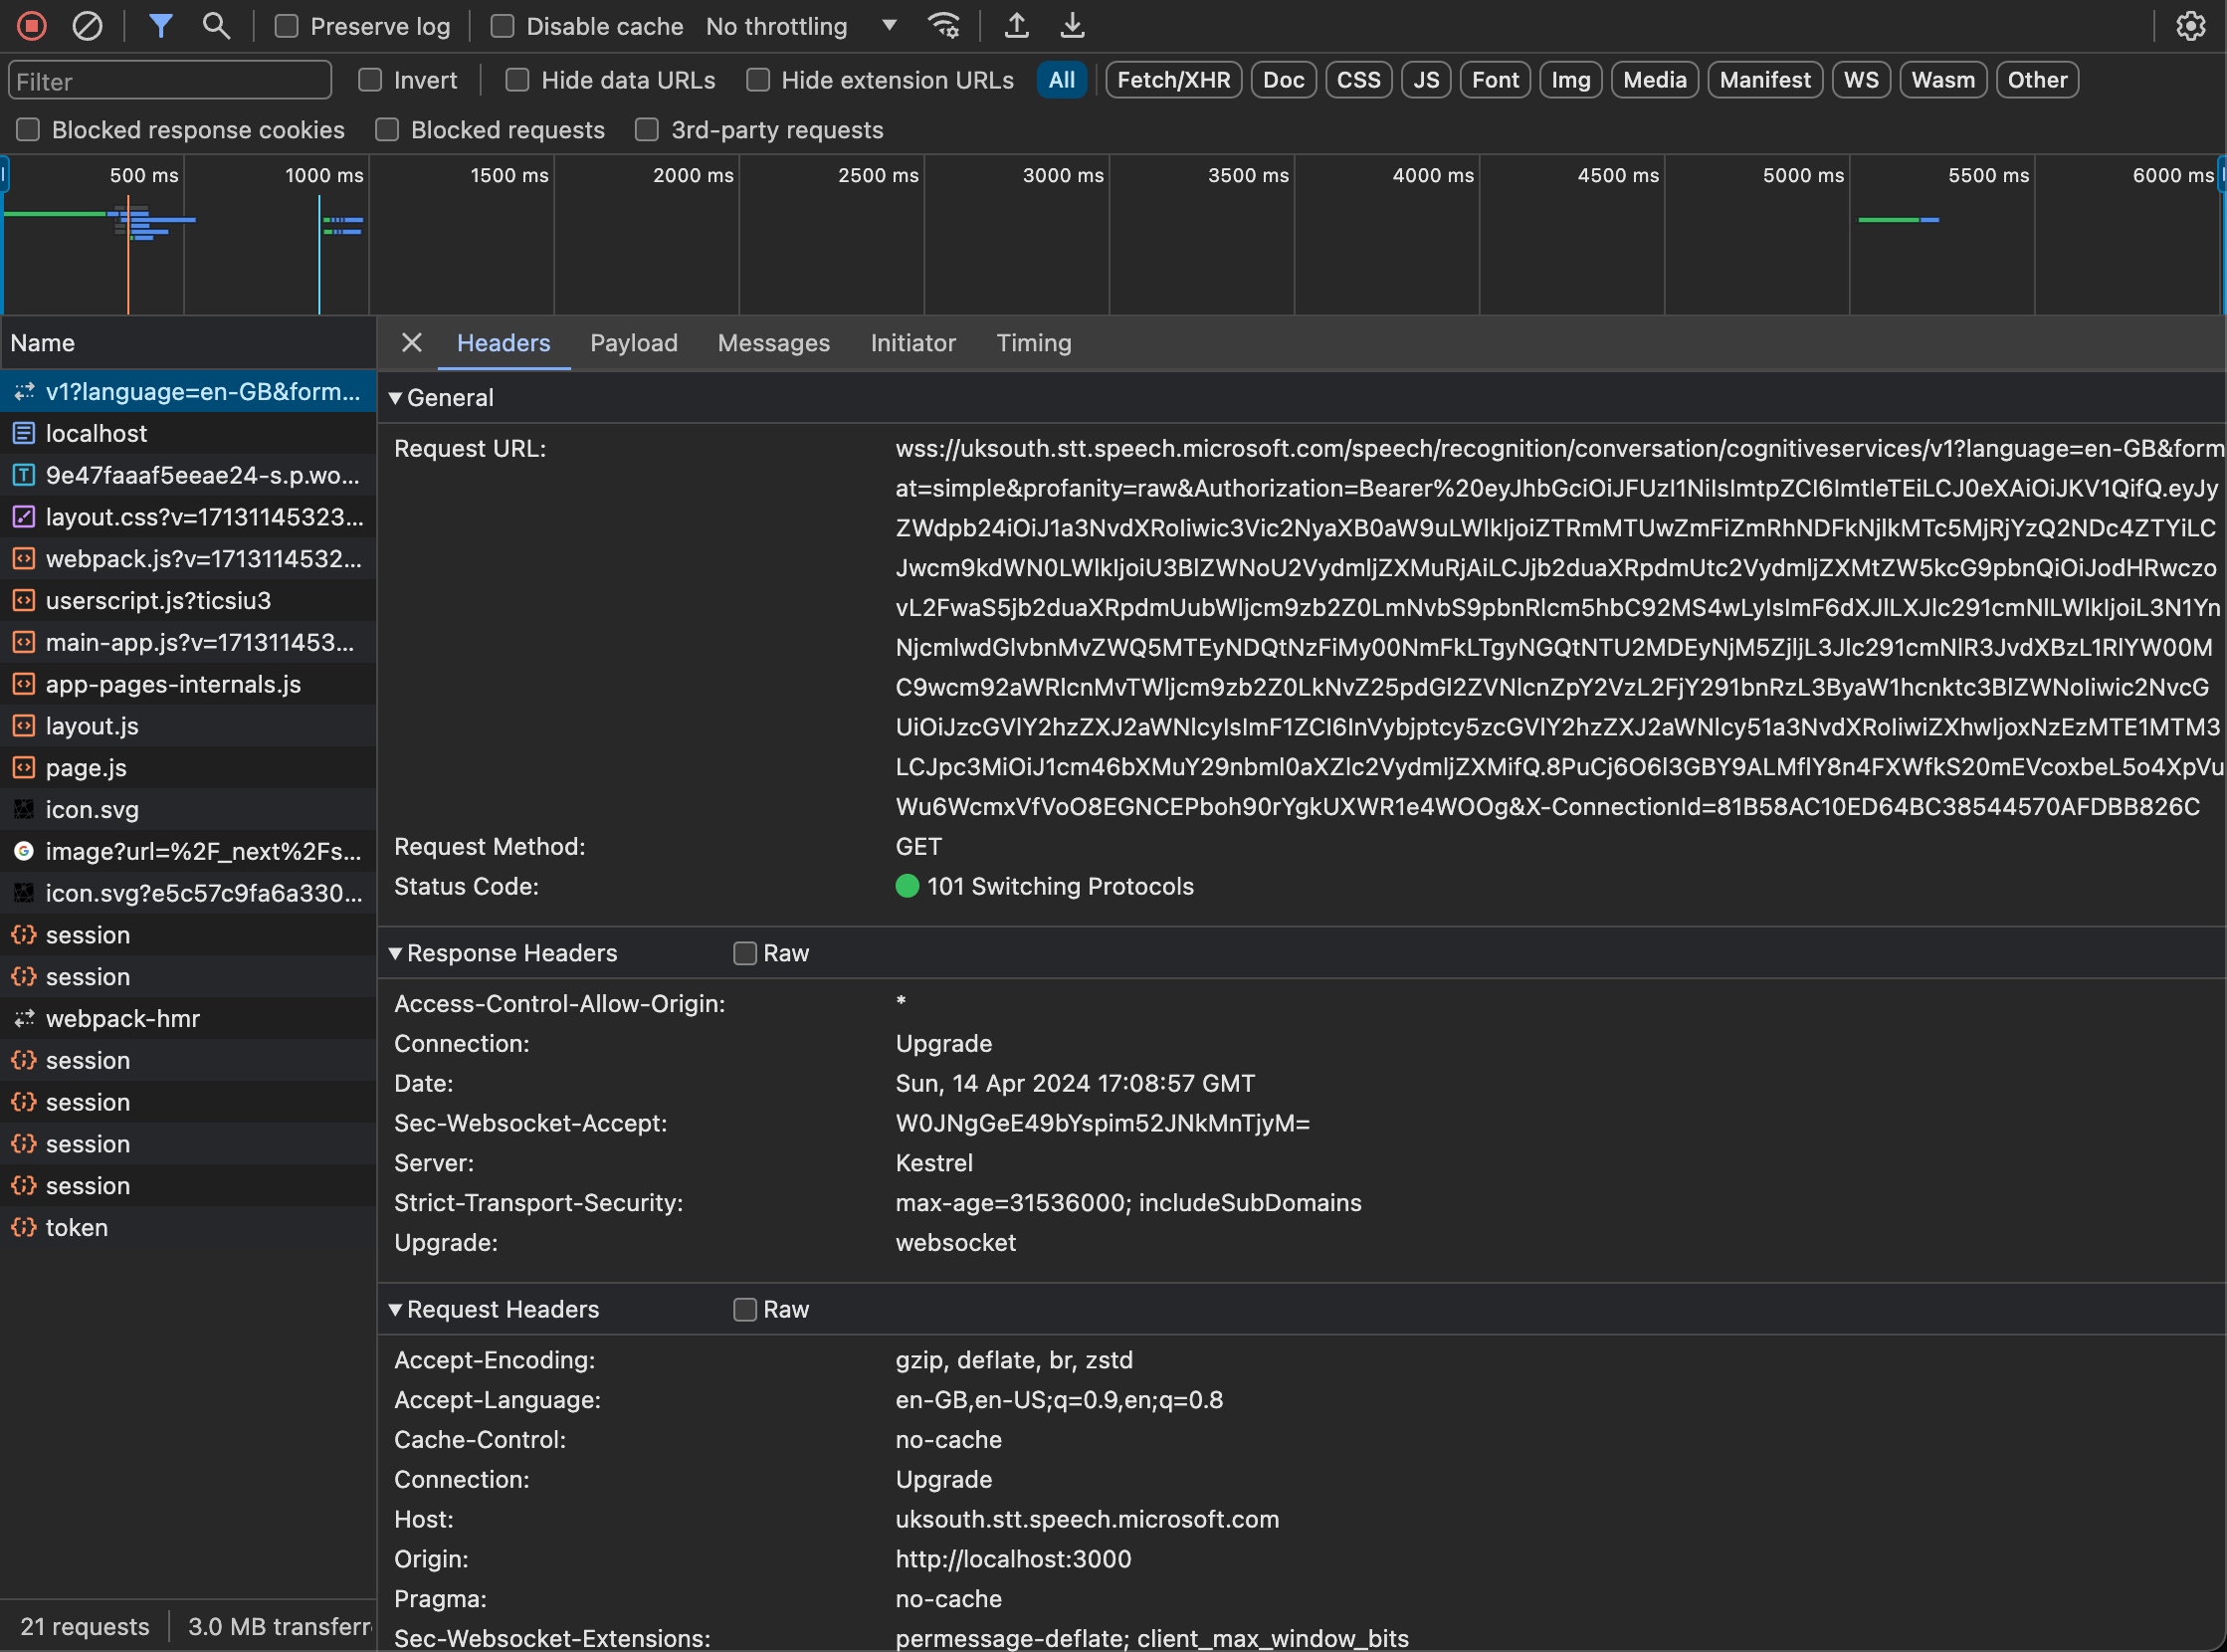The image size is (2227, 1652).
Task: Switch to the Messages tab
Action: (773, 343)
